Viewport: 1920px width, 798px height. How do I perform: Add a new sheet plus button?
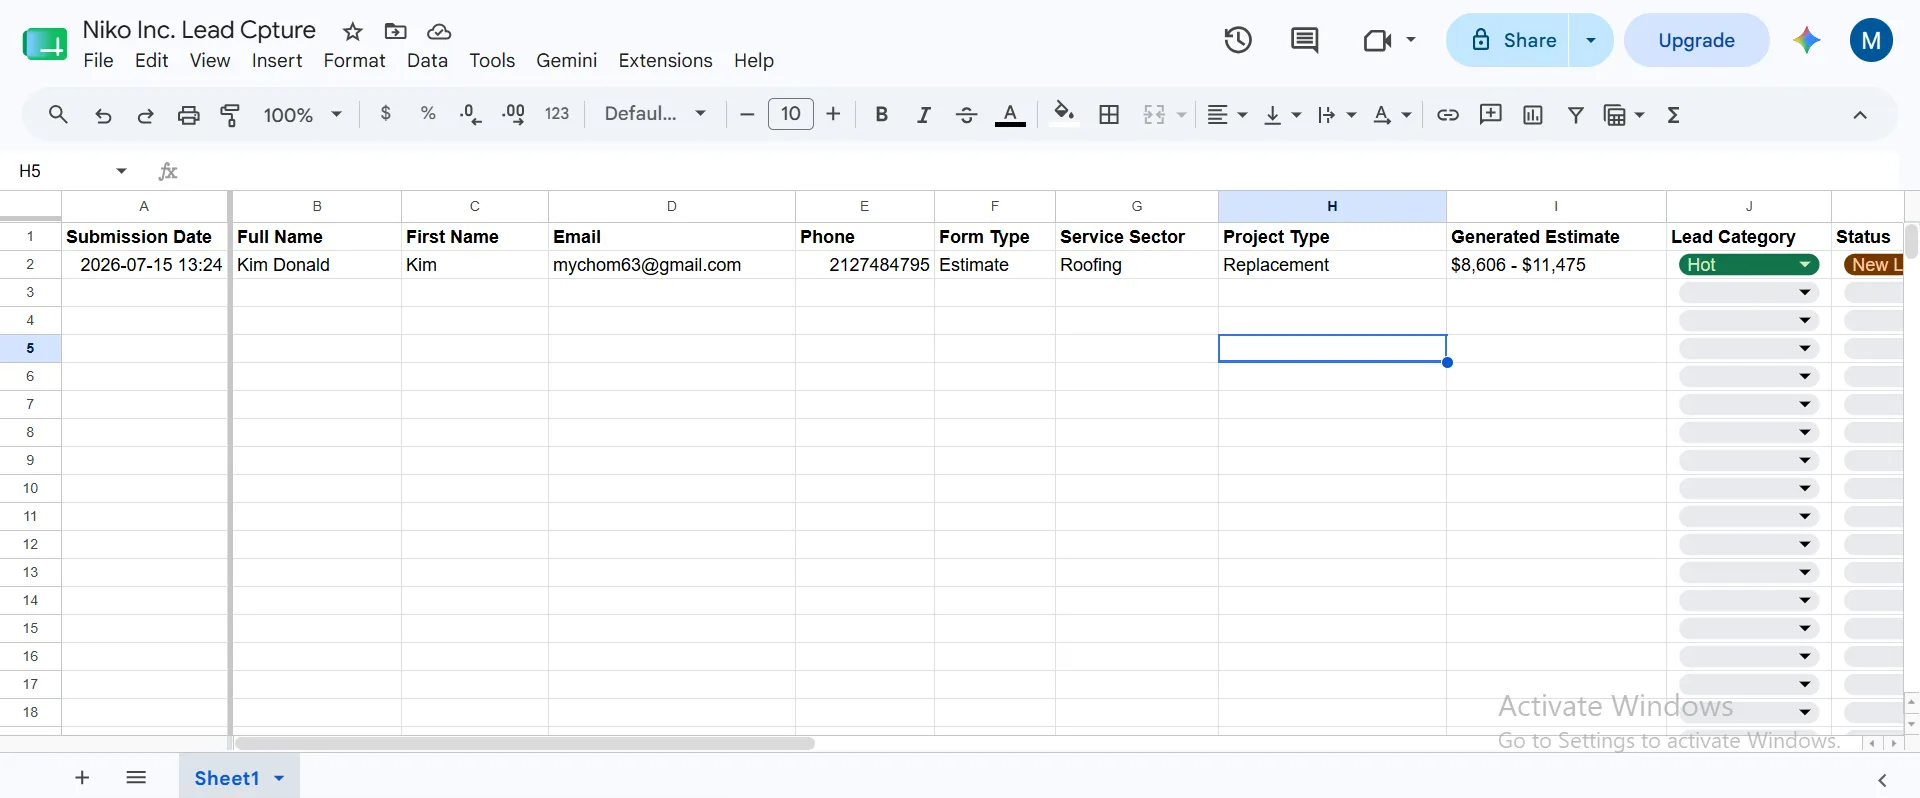82,777
